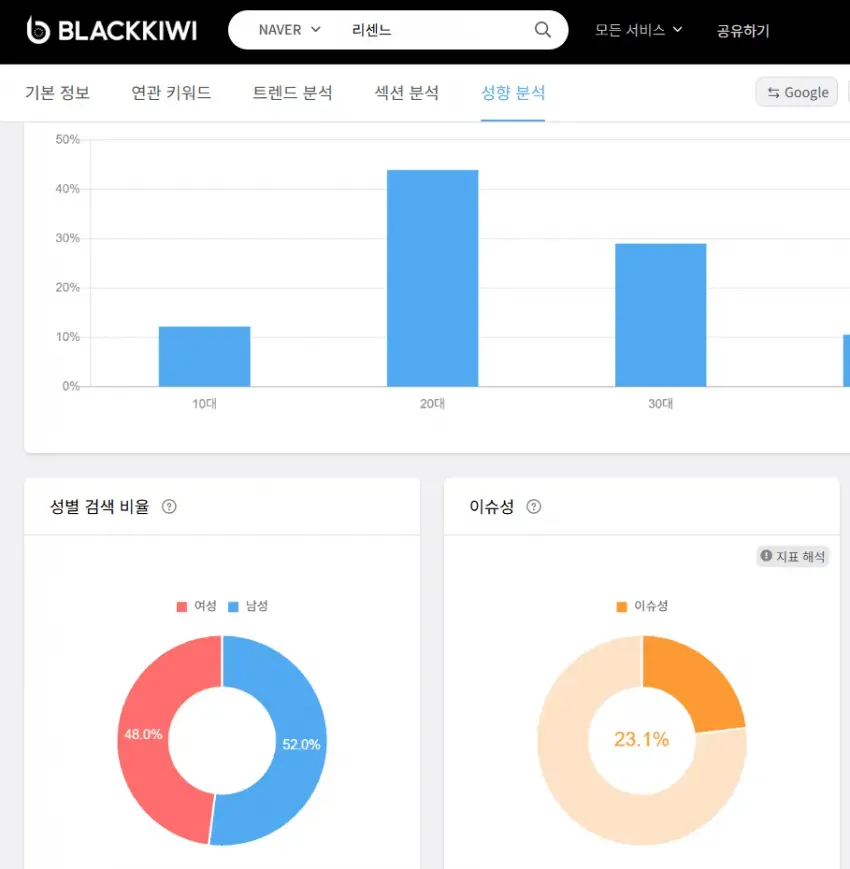Toggle 남성 legend in gender chart
The image size is (850, 869).
click(248, 606)
